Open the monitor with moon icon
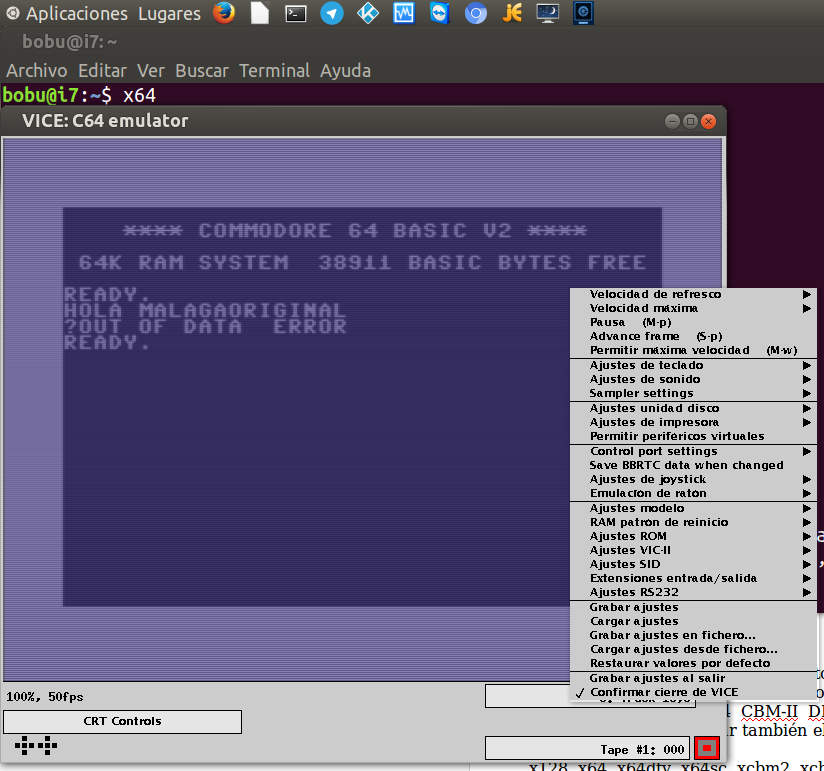824x771 pixels. click(548, 13)
